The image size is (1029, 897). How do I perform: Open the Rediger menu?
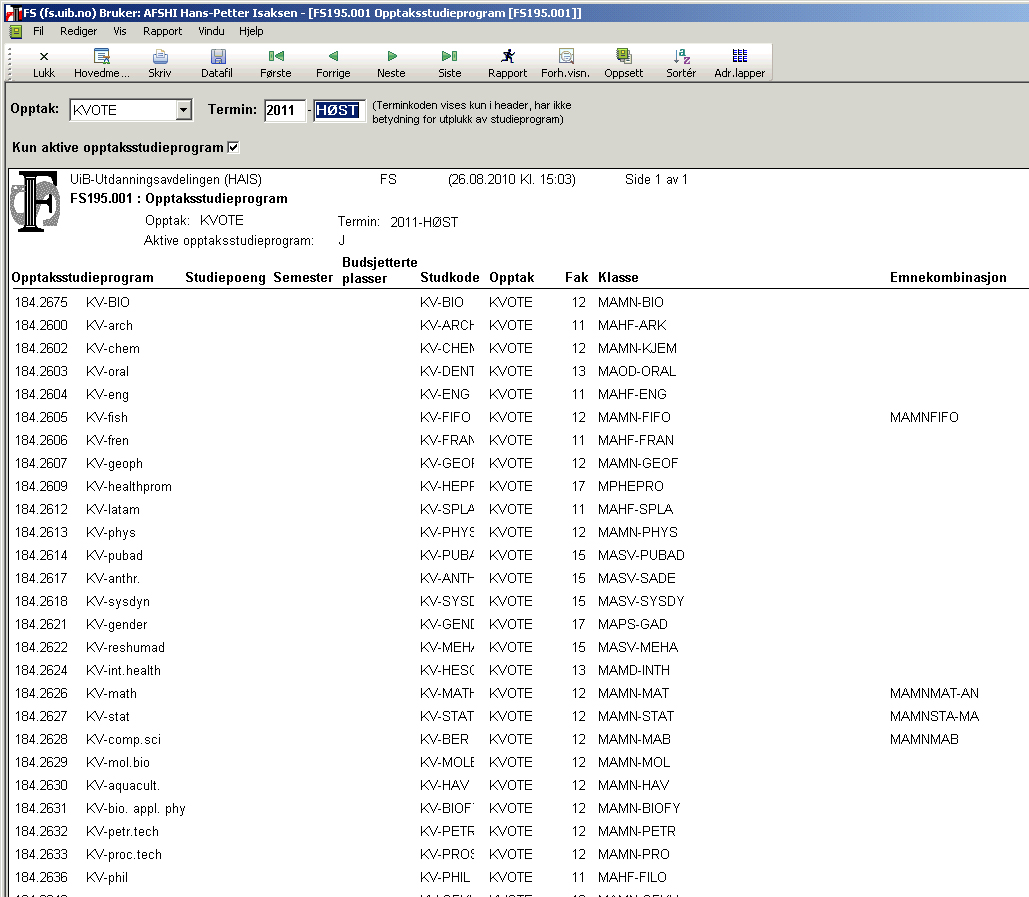pos(78,31)
